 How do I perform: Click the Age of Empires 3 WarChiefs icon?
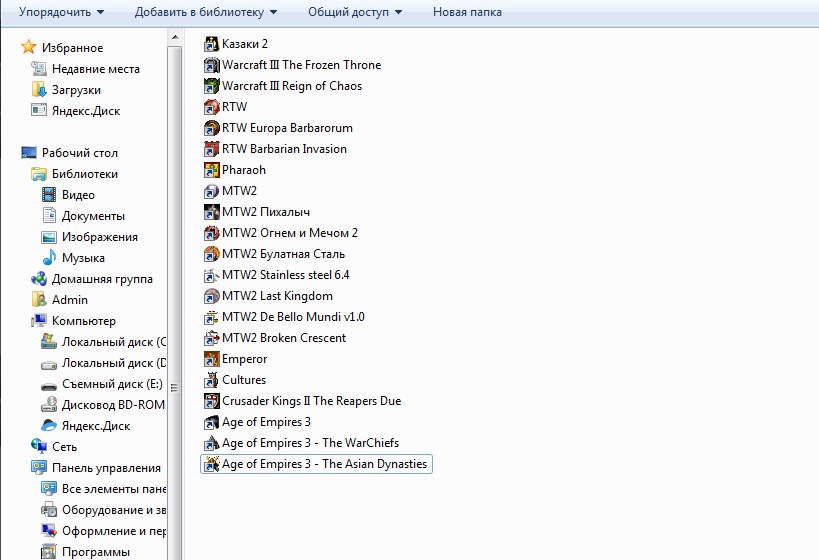pyautogui.click(x=211, y=443)
